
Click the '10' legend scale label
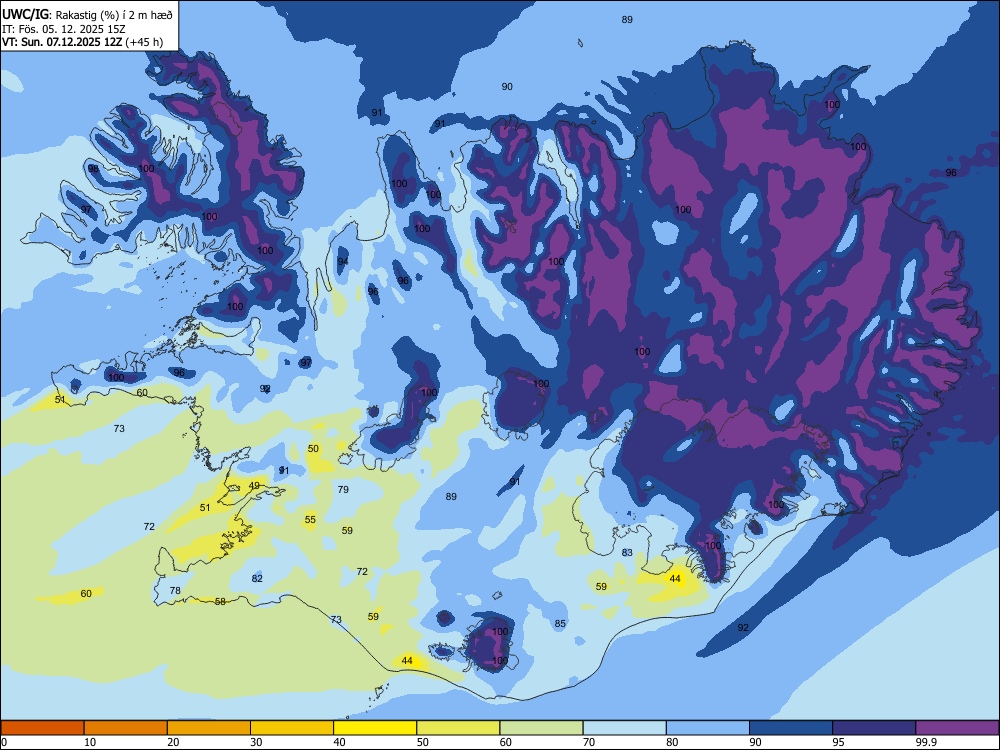click(x=90, y=742)
